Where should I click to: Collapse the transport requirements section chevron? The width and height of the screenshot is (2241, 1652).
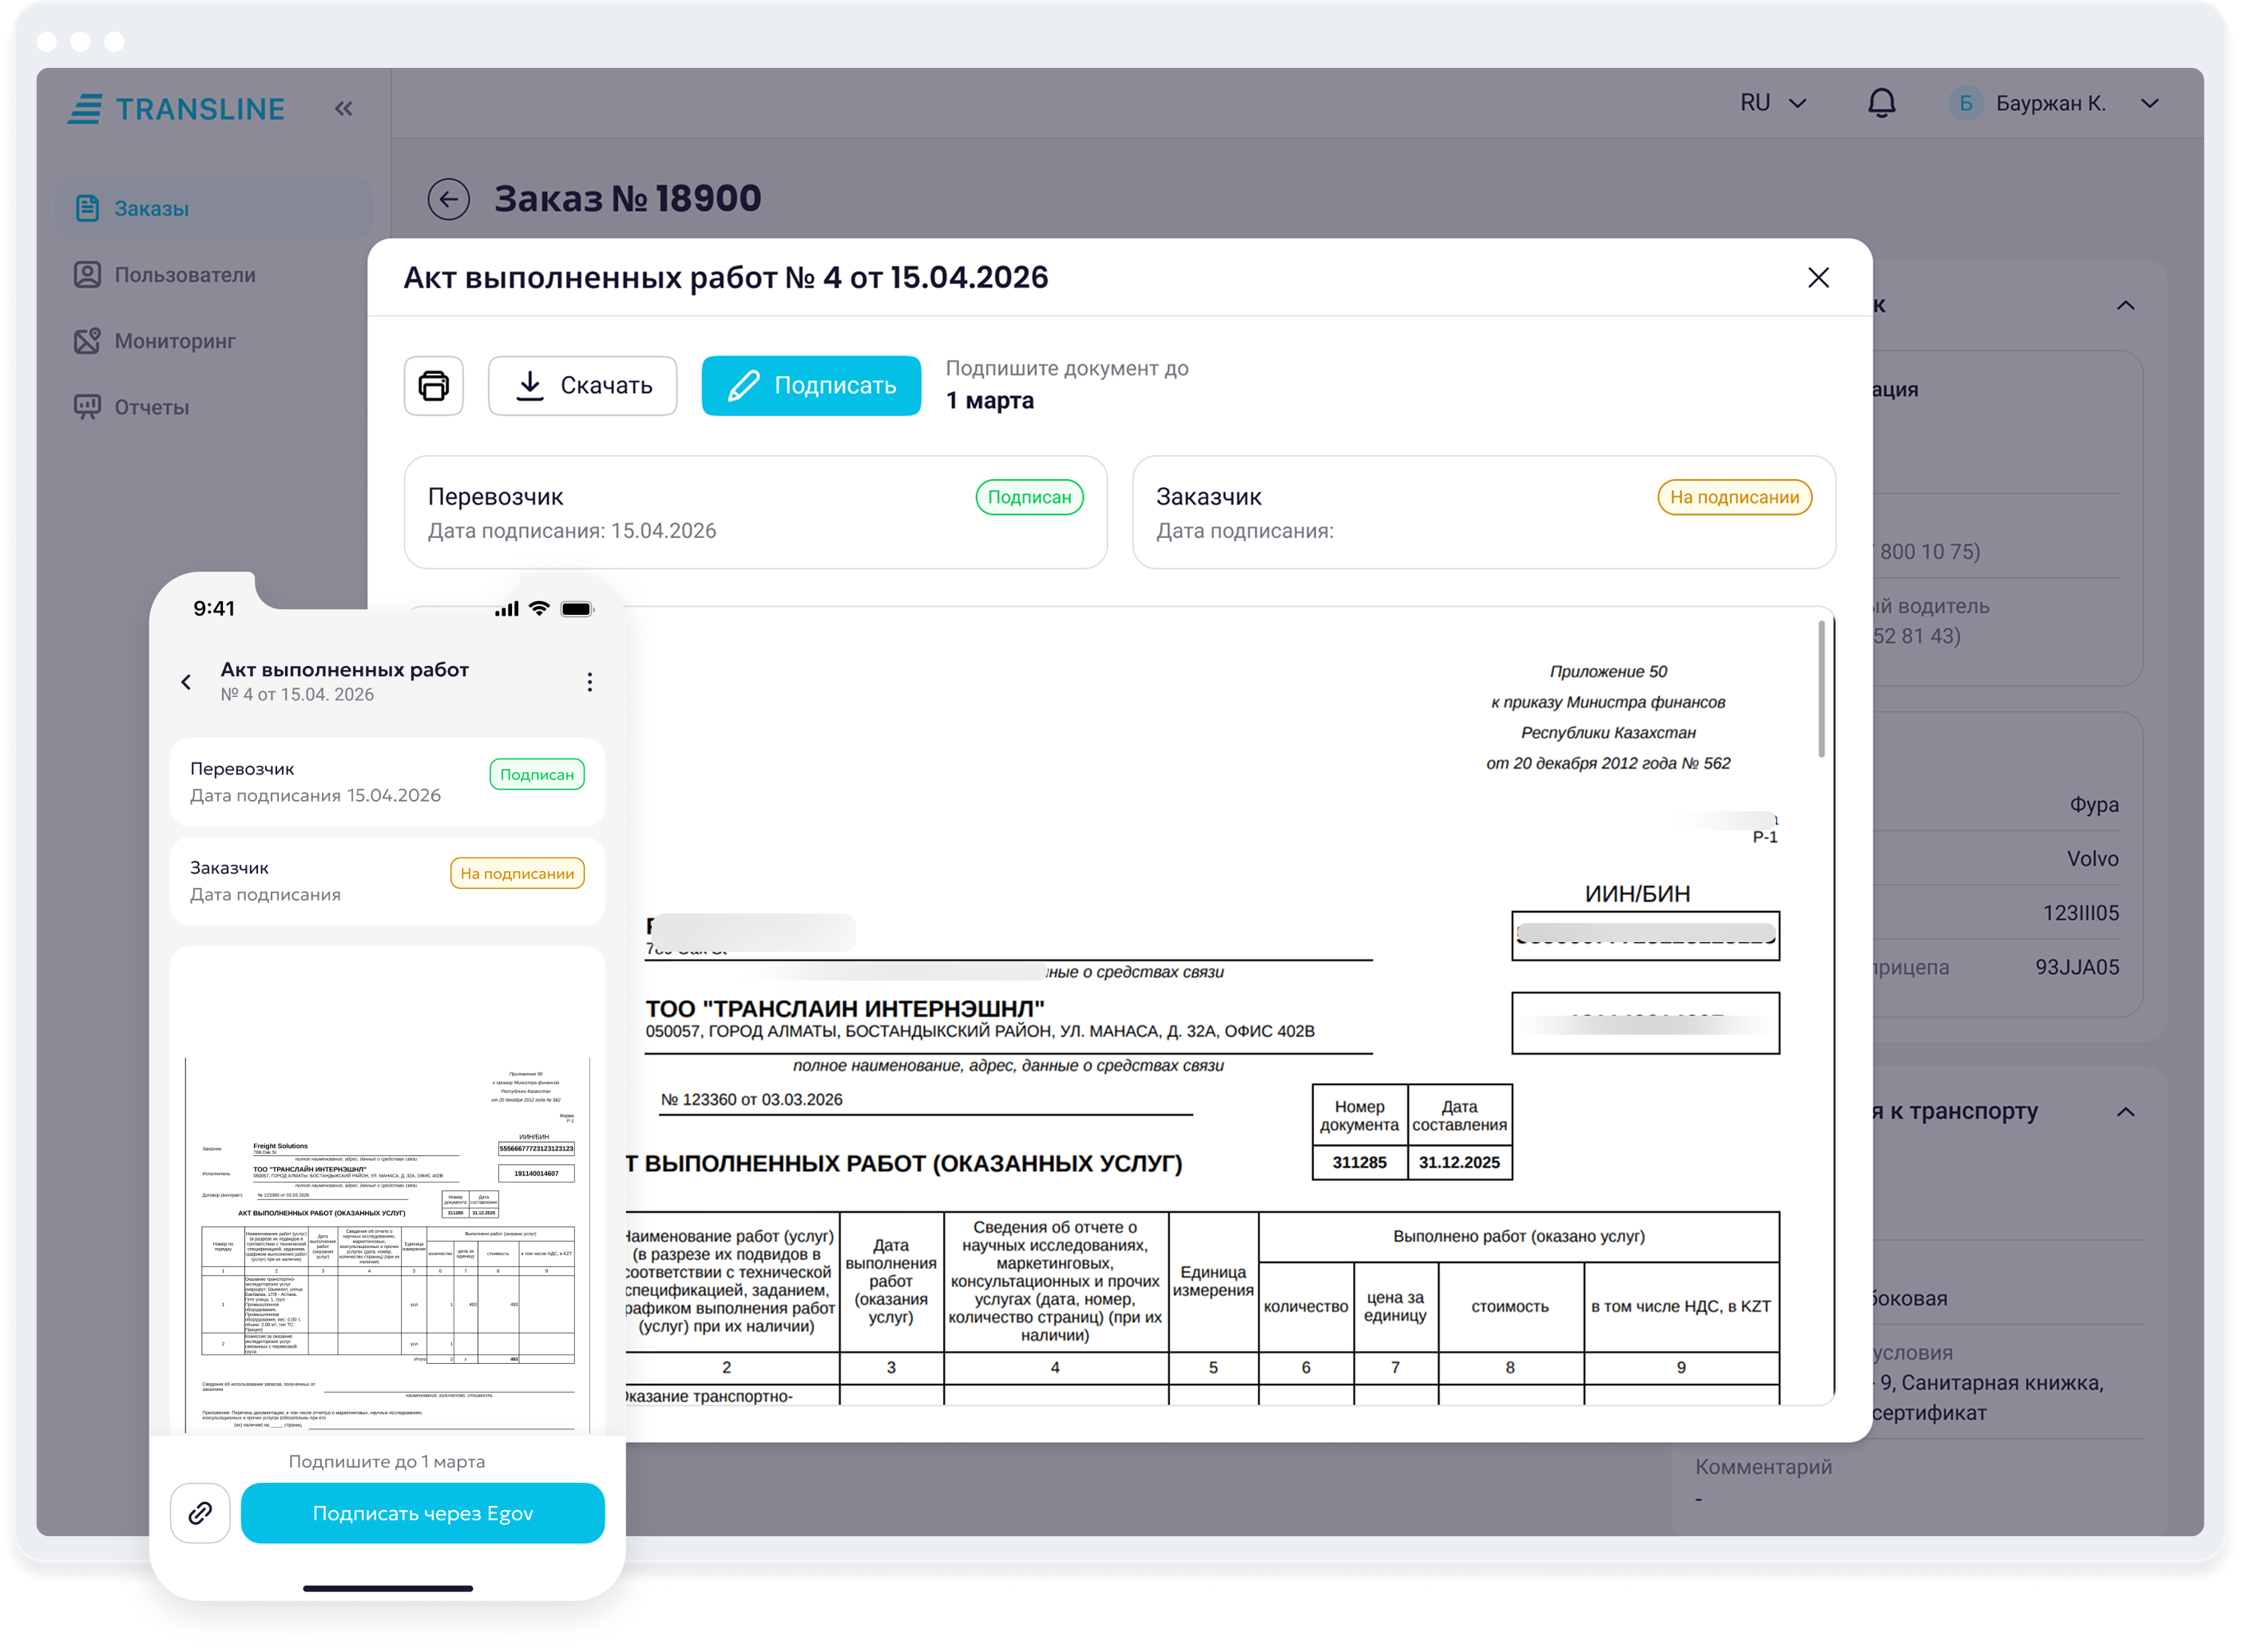coord(2126,1111)
